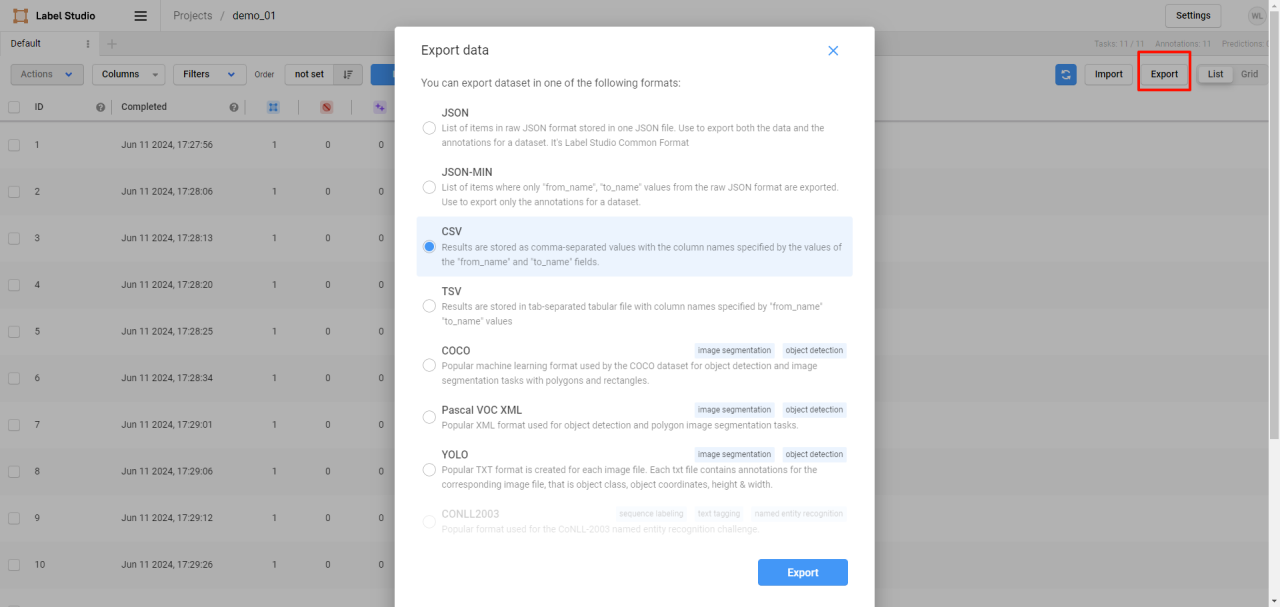Click demo_01 in the breadcrumb
Viewport: 1280px width, 607px height.
[x=254, y=16]
